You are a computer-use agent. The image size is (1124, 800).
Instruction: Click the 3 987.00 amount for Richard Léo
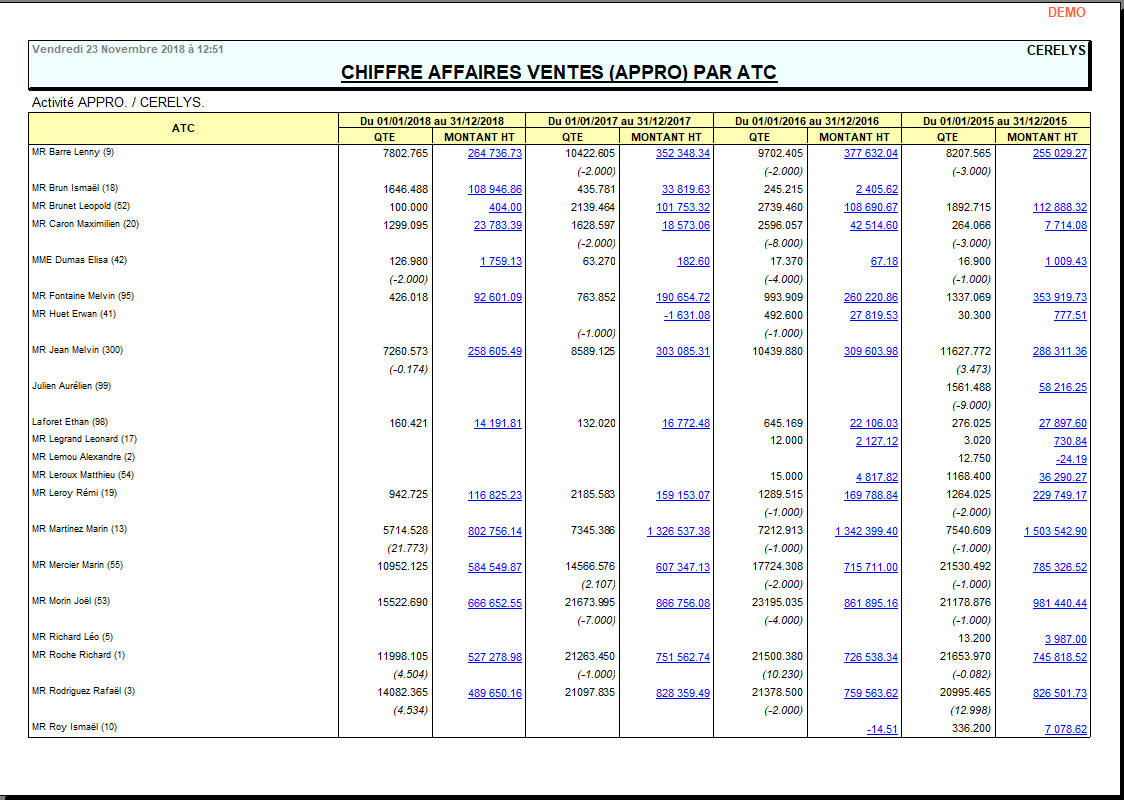(x=1065, y=639)
